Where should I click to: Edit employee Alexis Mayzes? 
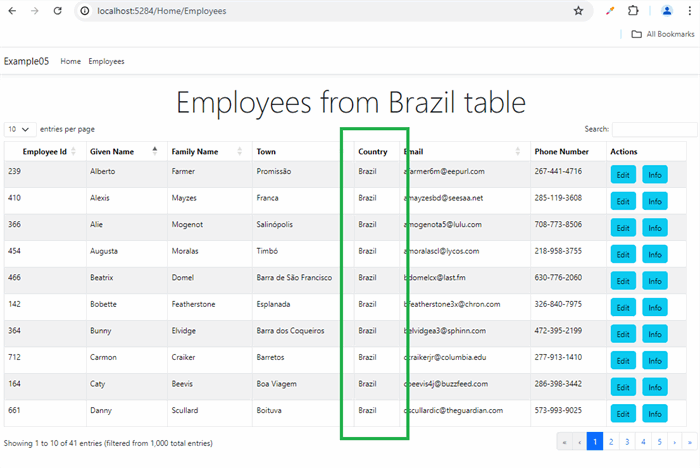pyautogui.click(x=623, y=201)
